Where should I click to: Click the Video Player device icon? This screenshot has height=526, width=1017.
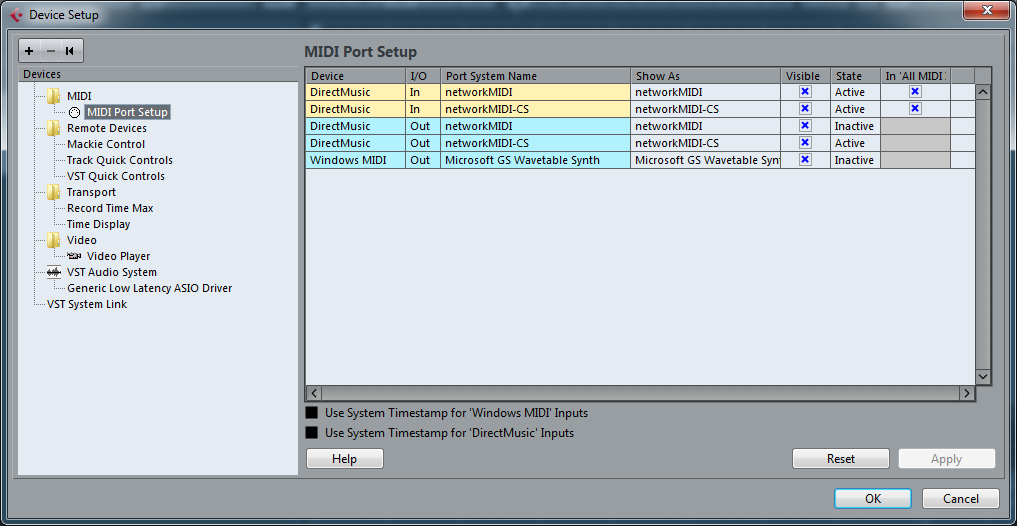(x=74, y=256)
